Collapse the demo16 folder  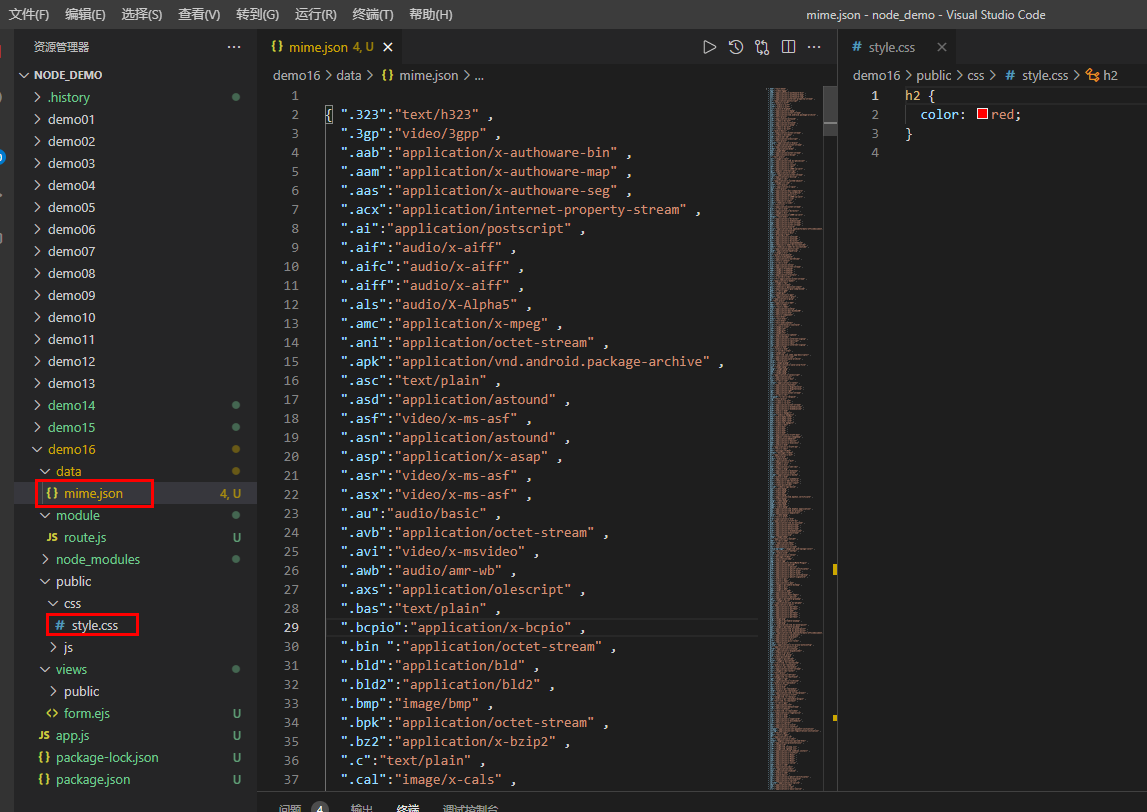coord(71,449)
